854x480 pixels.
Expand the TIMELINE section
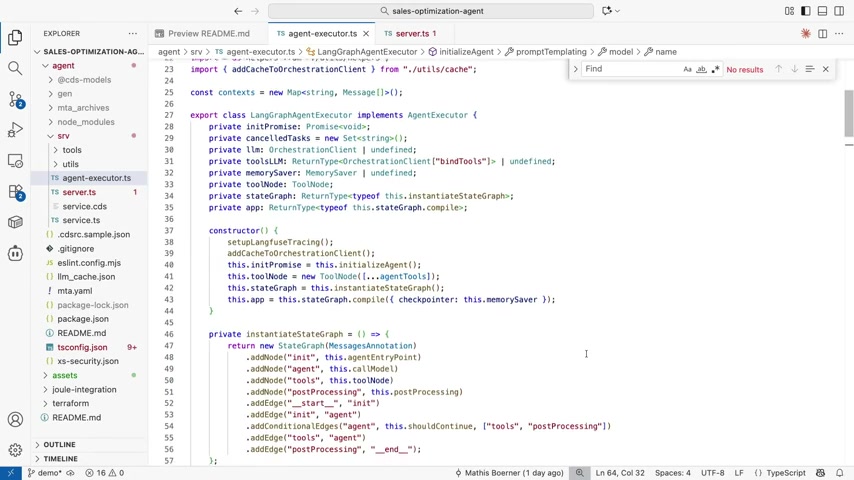tap(89, 459)
